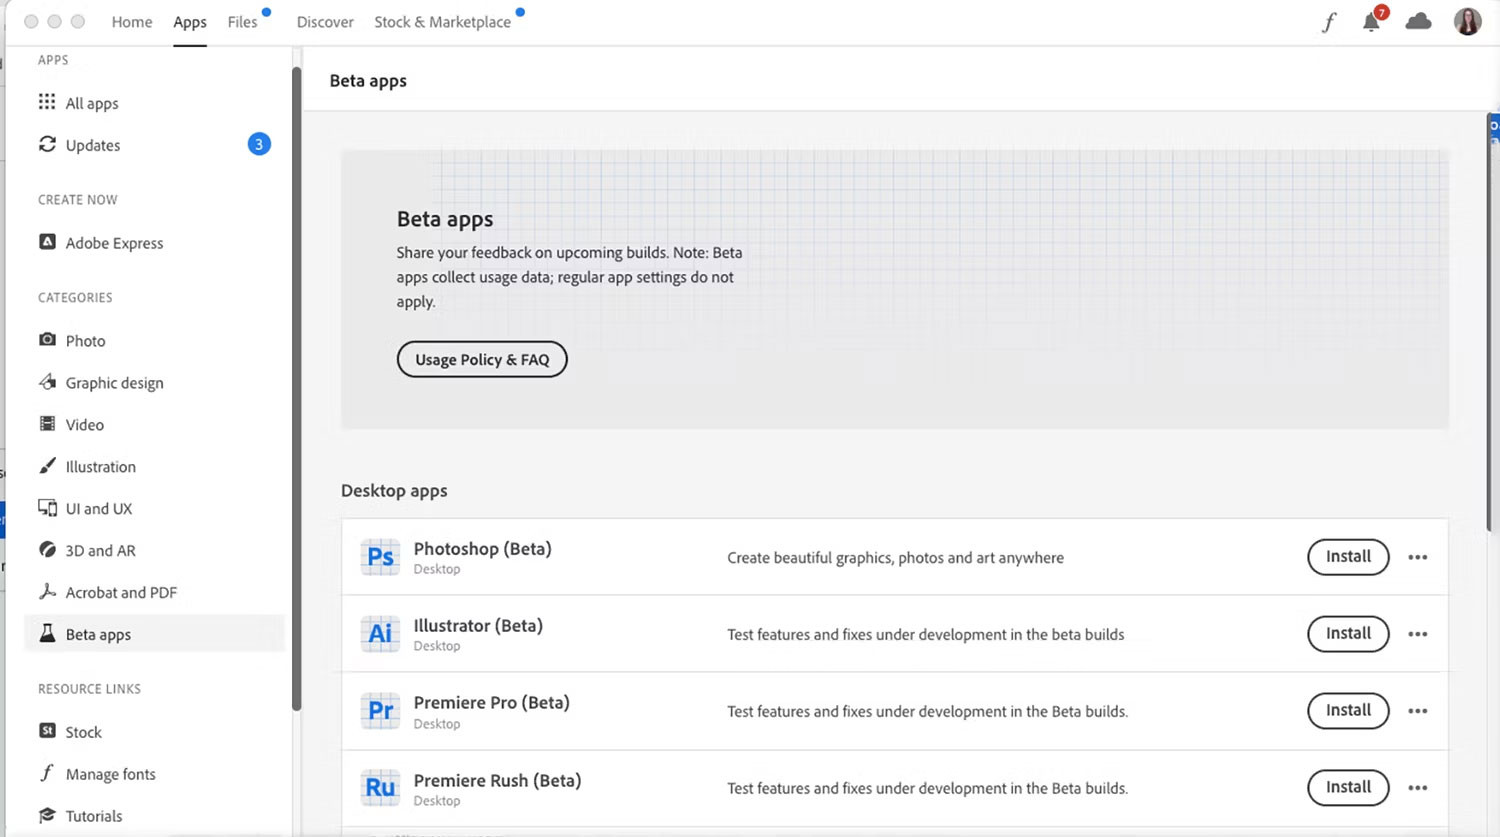Screen dimensions: 1500x837
Task: Switch to the Discover tab
Action: pyautogui.click(x=325, y=21)
